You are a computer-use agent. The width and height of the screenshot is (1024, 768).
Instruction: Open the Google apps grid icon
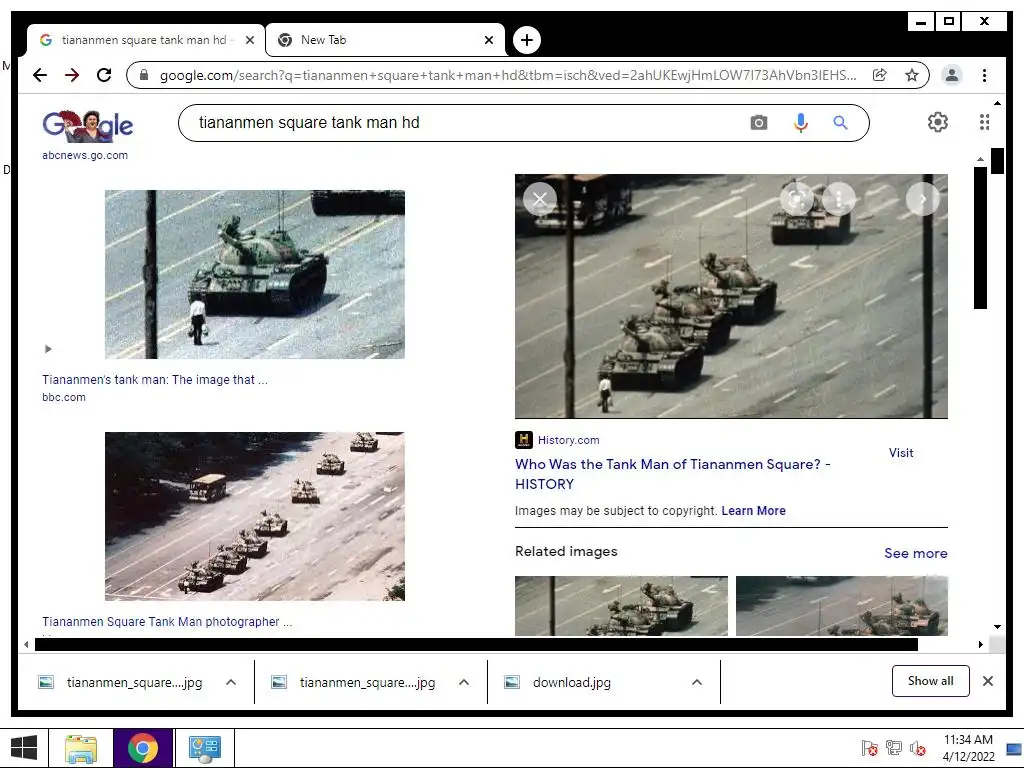(984, 122)
